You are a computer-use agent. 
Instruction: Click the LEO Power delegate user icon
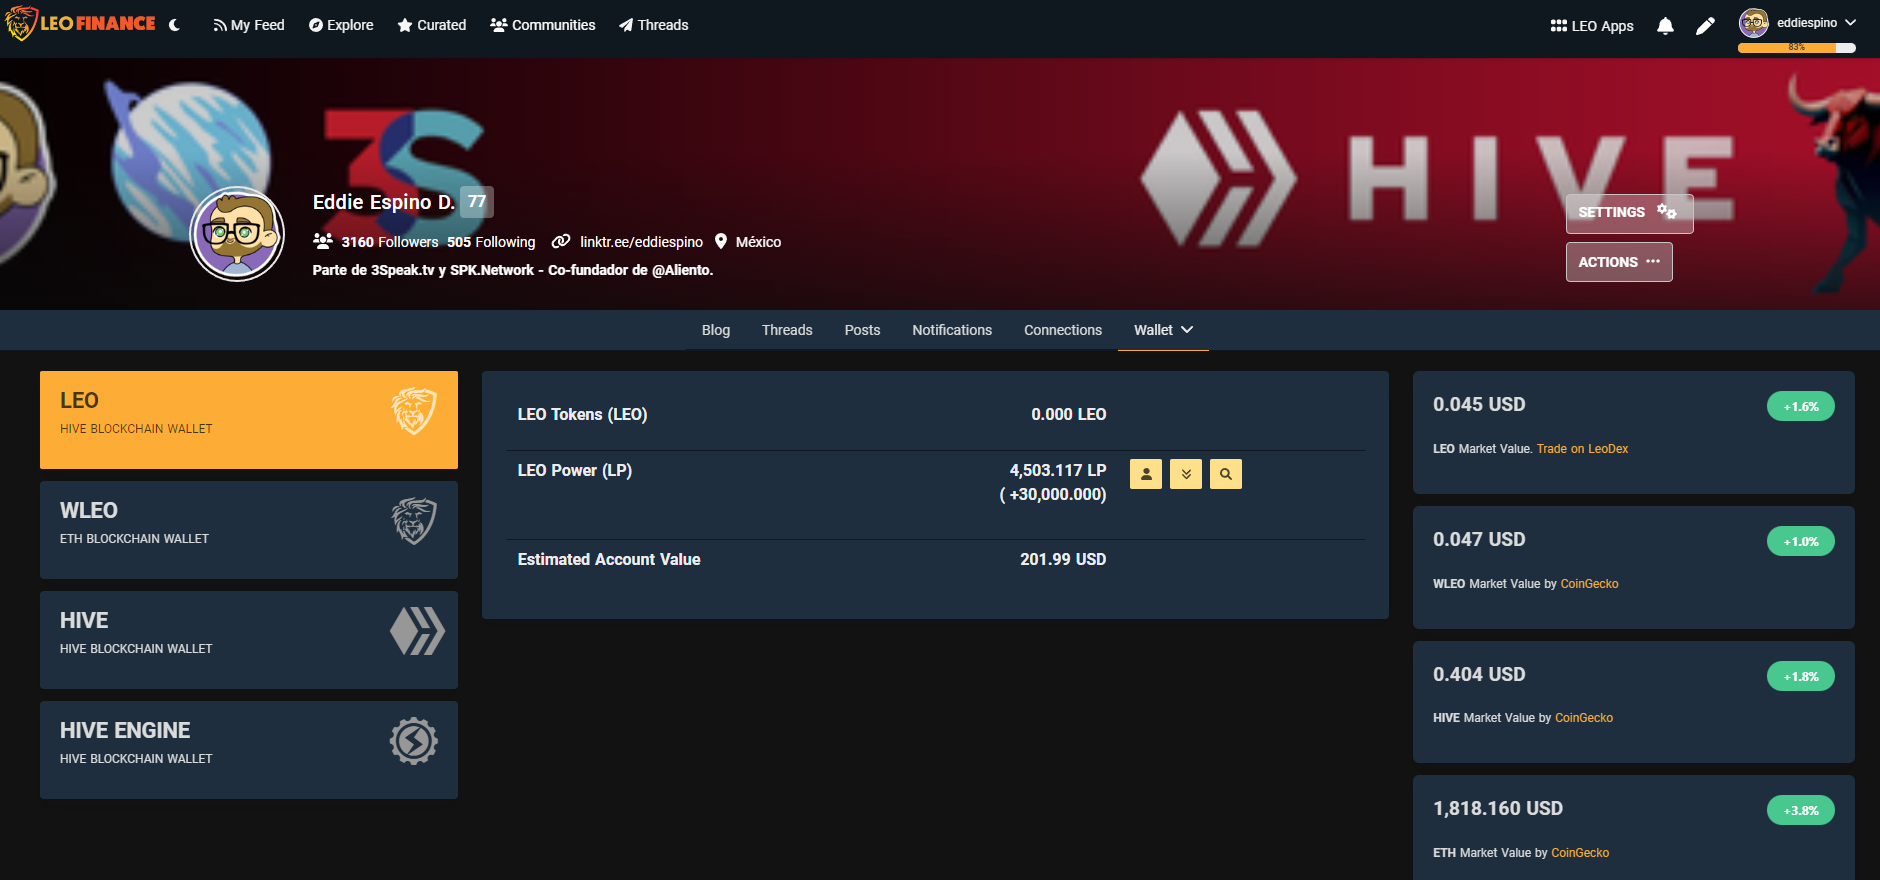1146,474
